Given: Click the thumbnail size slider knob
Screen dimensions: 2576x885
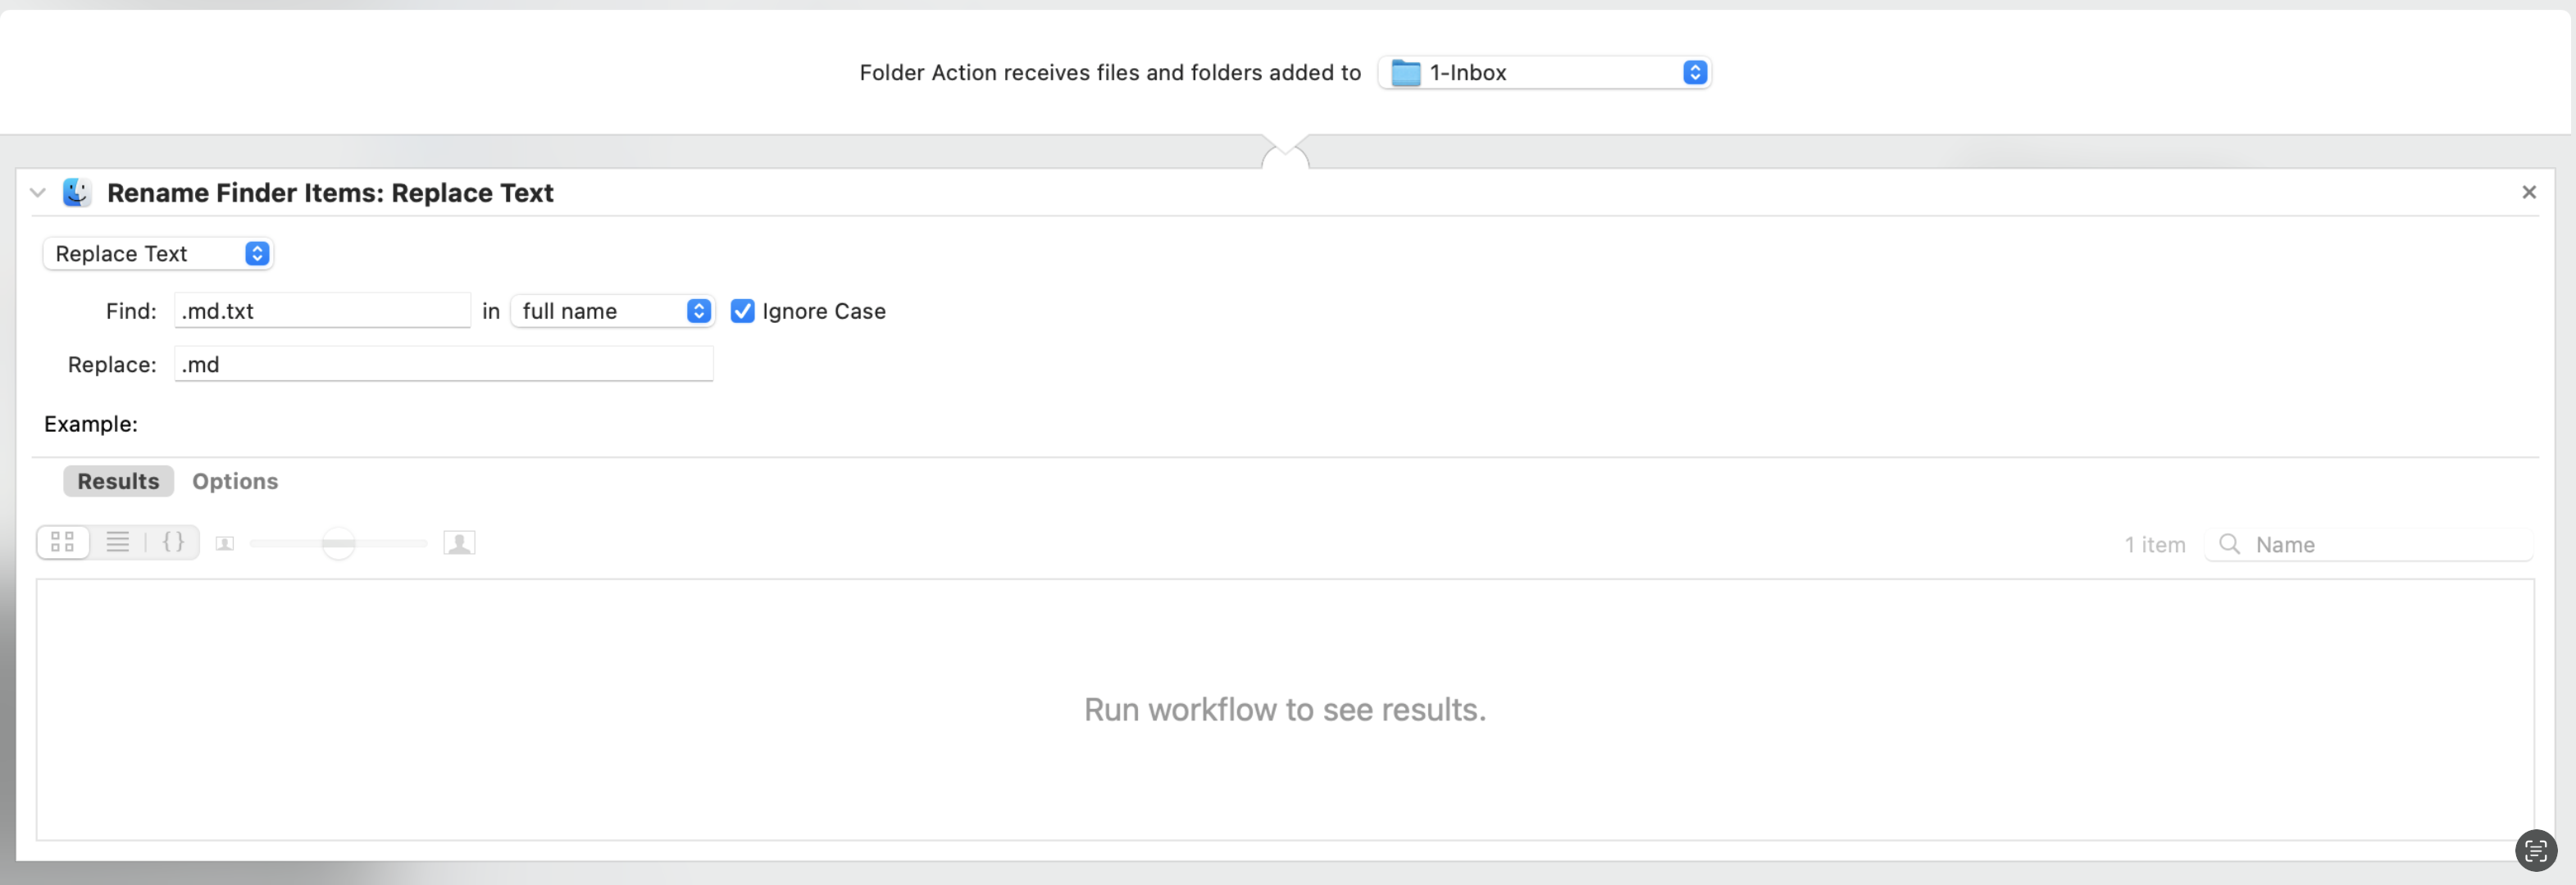Looking at the screenshot, I should [338, 543].
